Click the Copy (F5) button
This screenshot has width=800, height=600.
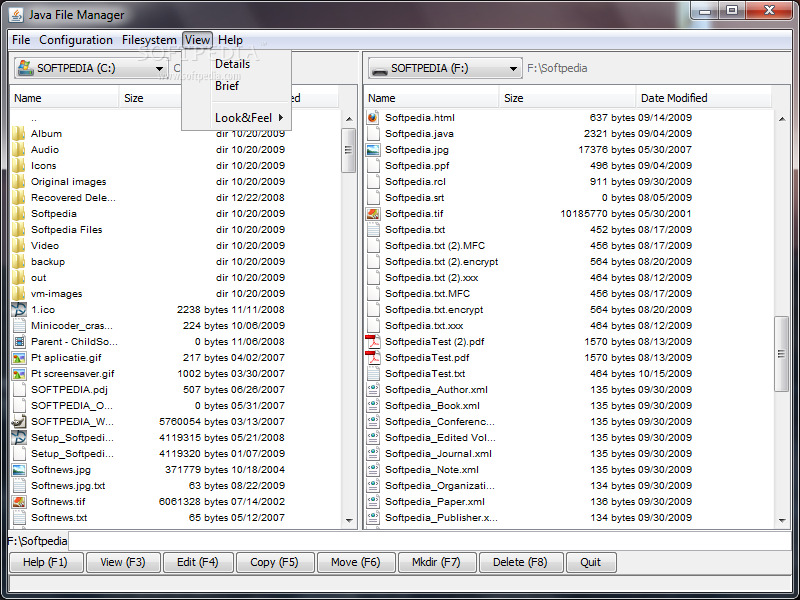tap(274, 562)
